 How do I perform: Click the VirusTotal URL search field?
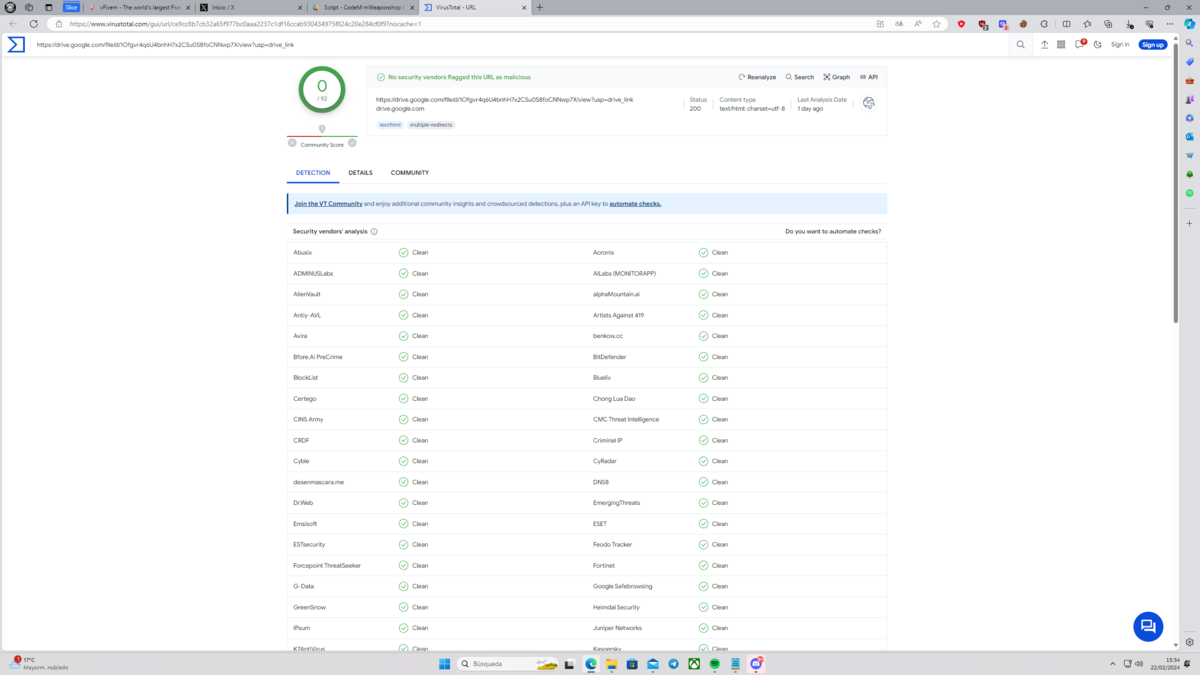coord(520,44)
